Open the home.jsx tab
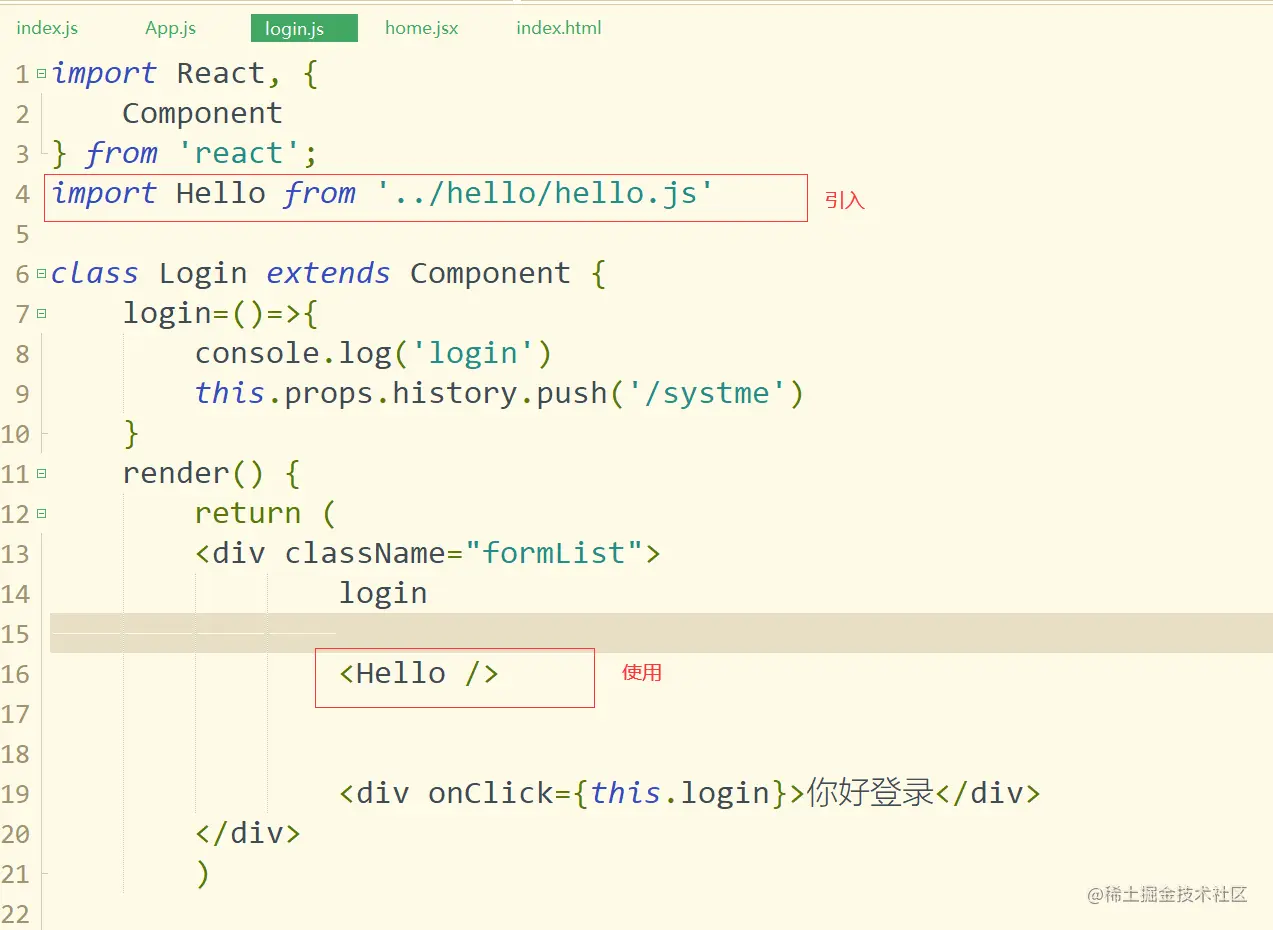The height and width of the screenshot is (930, 1273). point(421,28)
